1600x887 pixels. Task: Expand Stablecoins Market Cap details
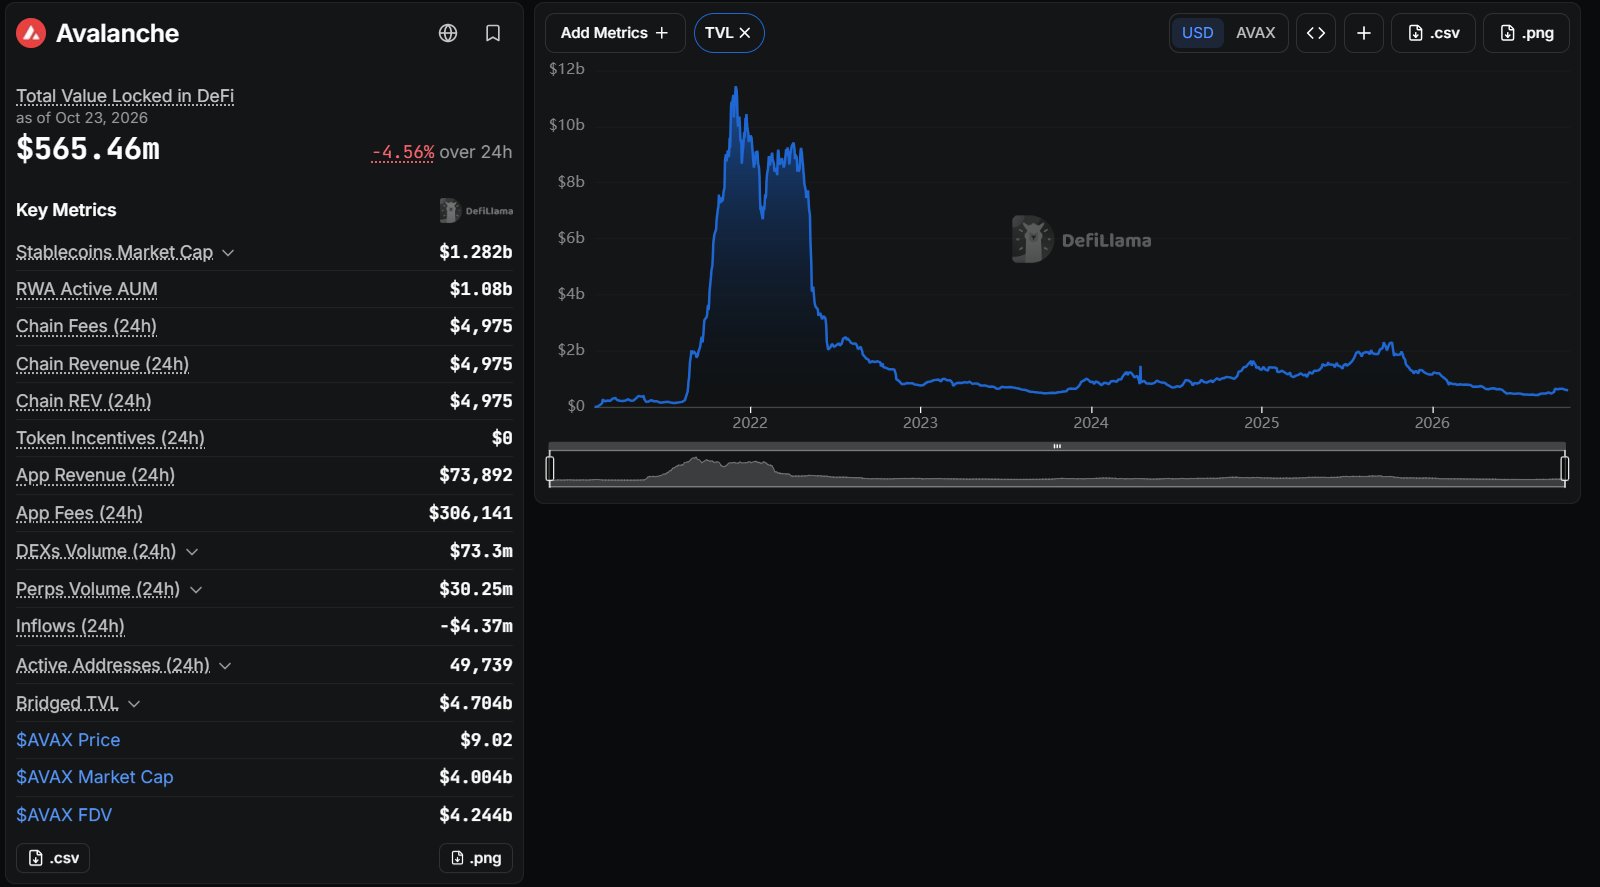point(228,253)
